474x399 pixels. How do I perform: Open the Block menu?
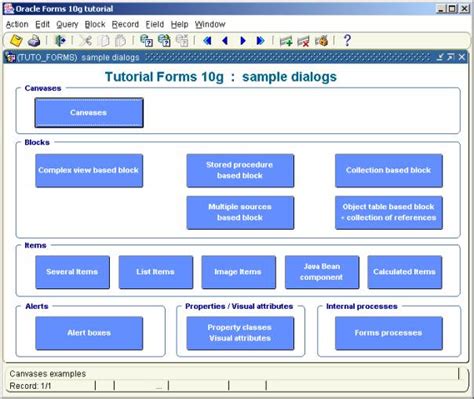pyautogui.click(x=95, y=24)
